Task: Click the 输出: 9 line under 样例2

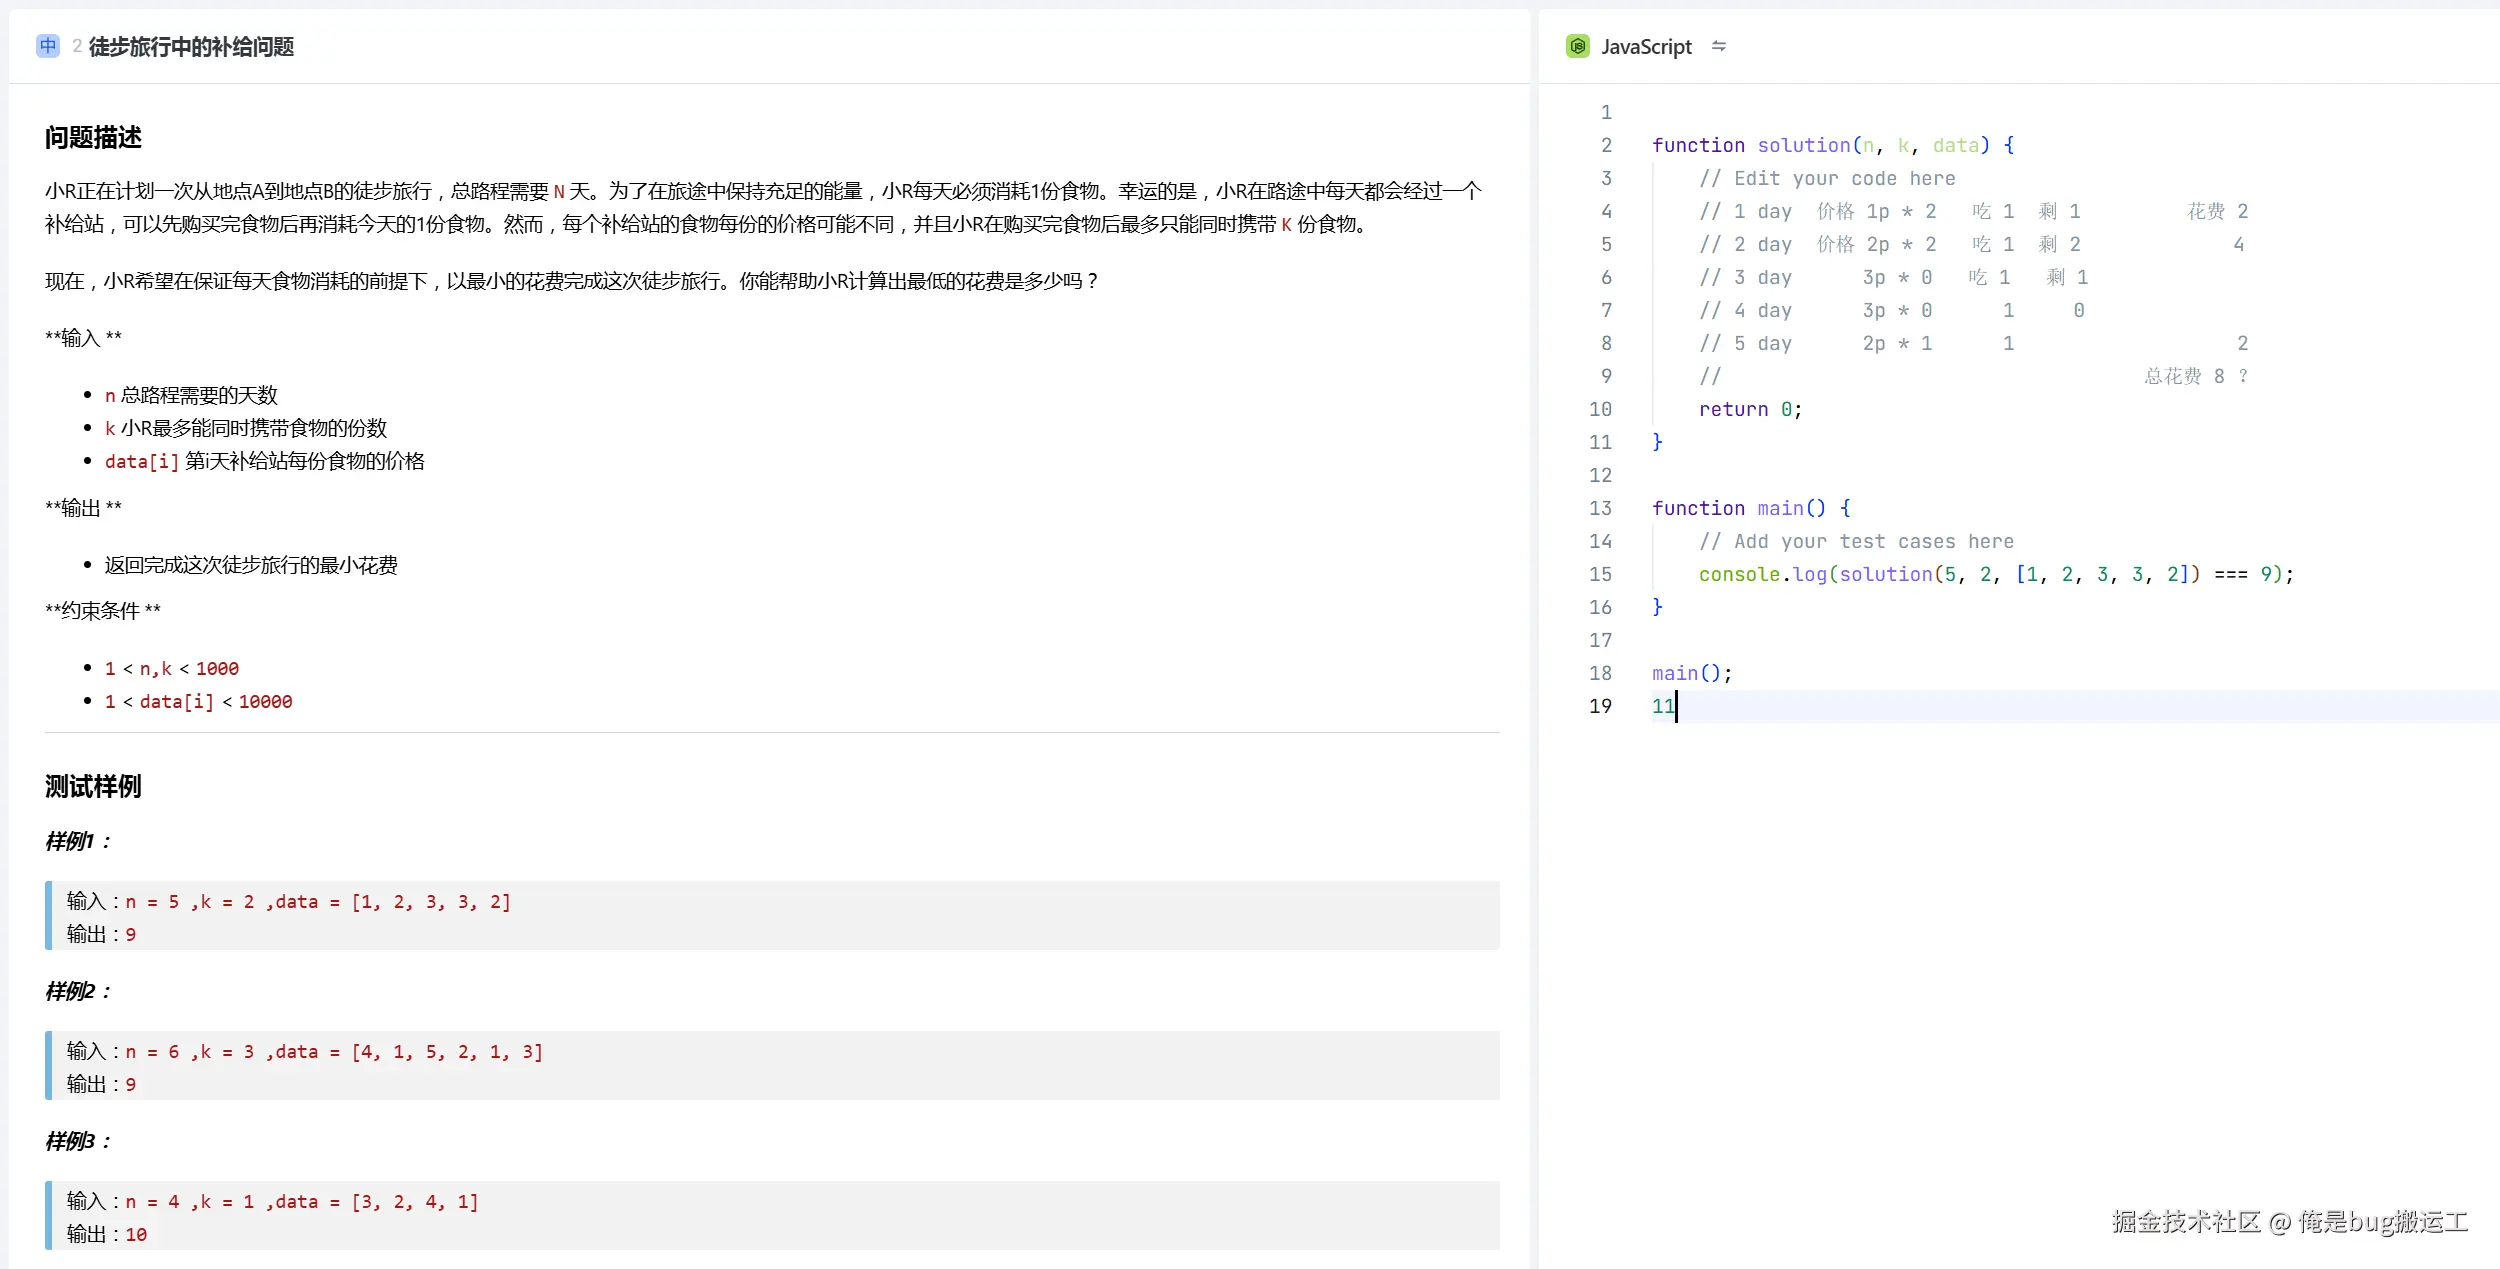Action: [x=101, y=1084]
